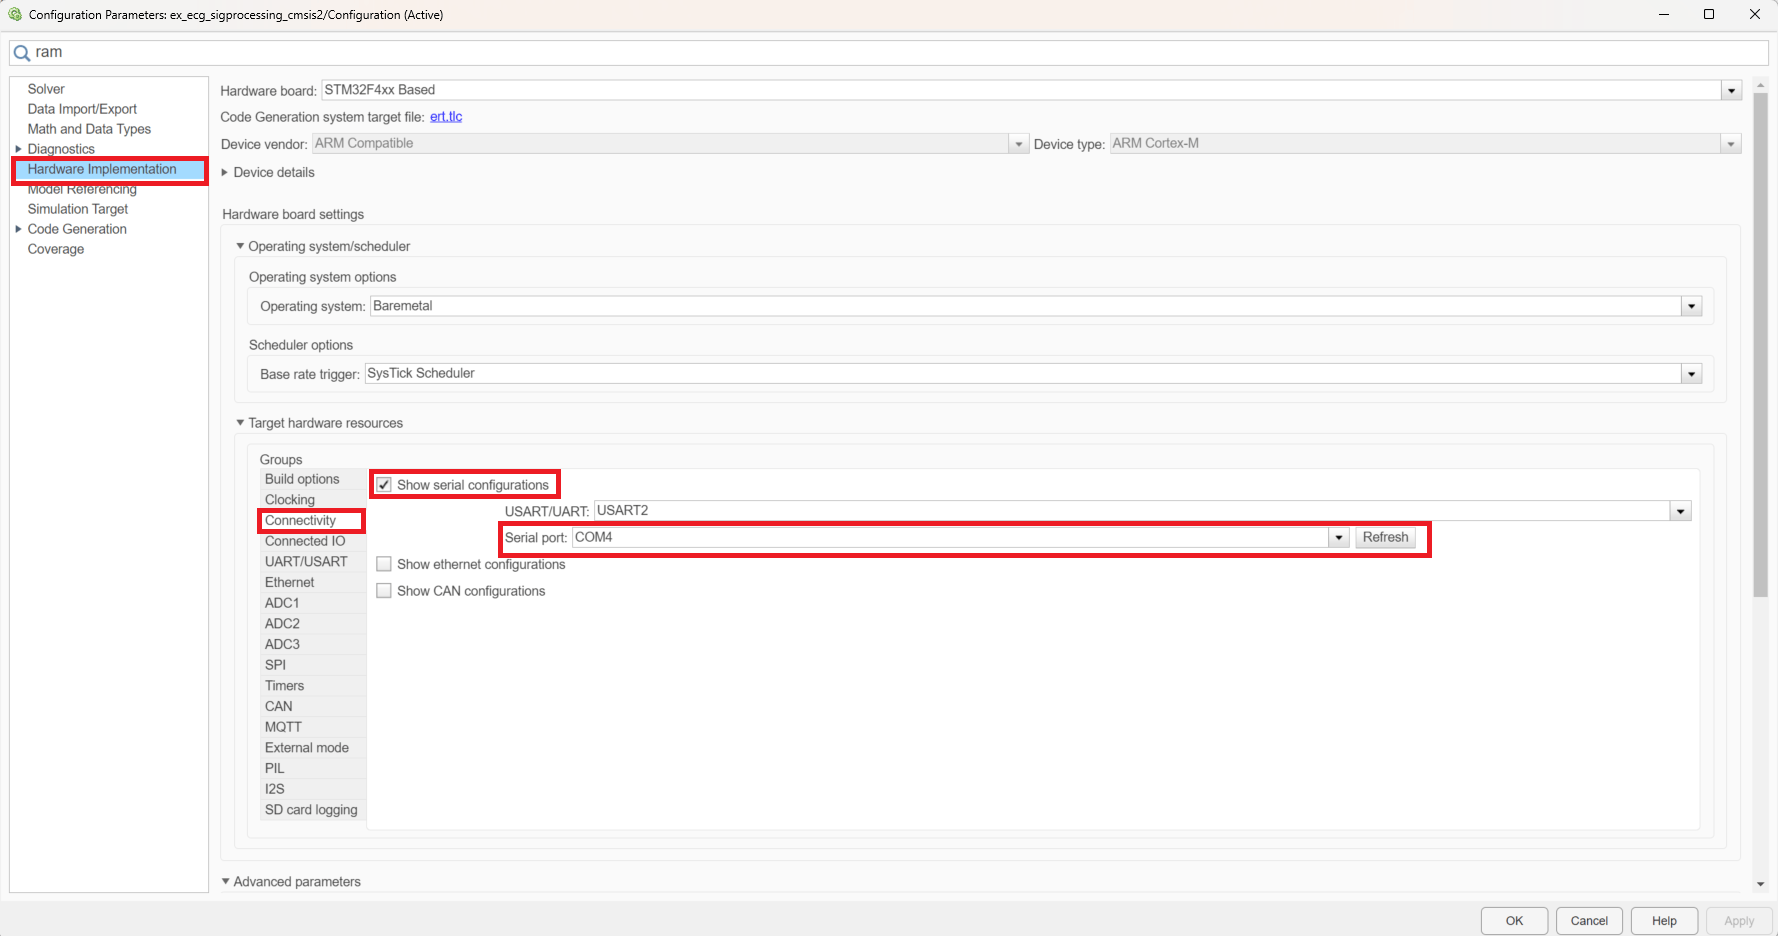Click the OK button
Screen dimensions: 1778x936
point(1514,921)
